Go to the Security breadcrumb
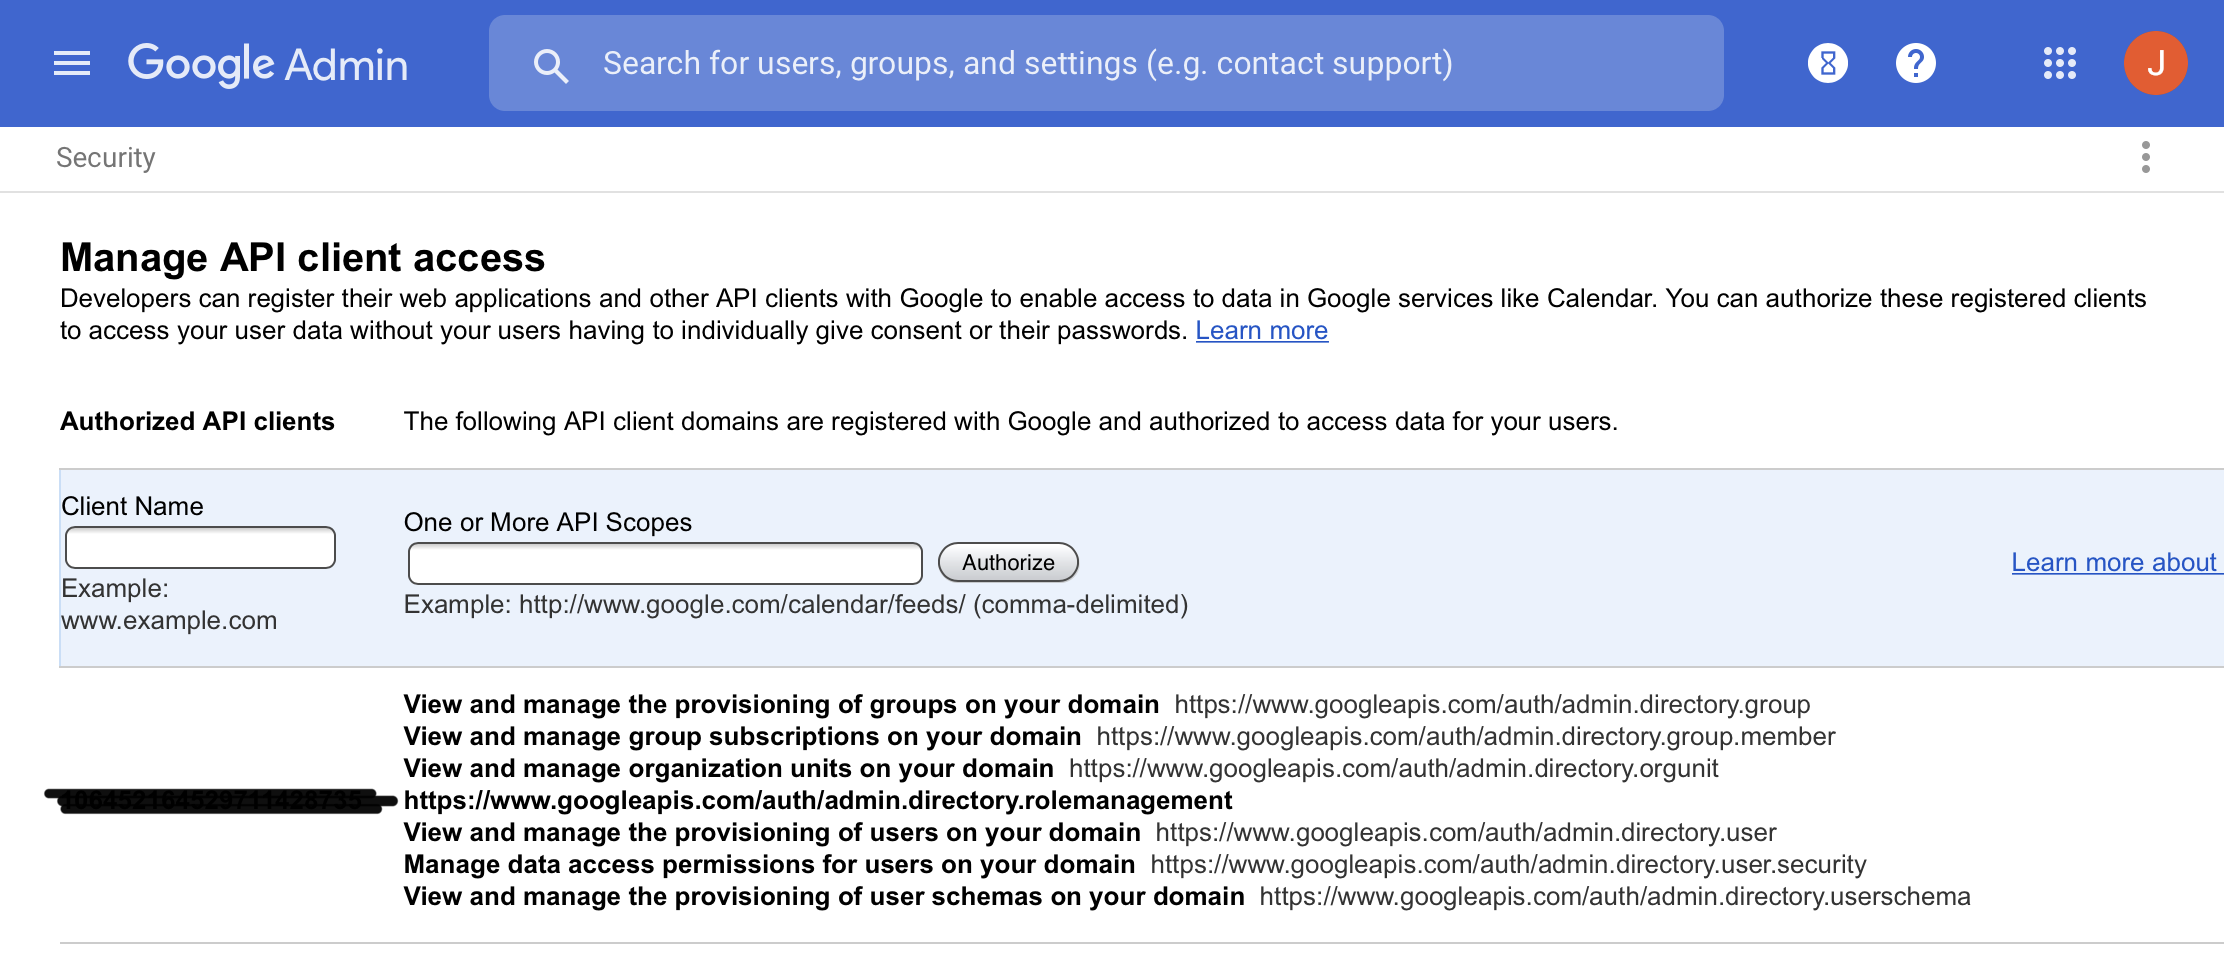The width and height of the screenshot is (2224, 965). click(x=106, y=158)
